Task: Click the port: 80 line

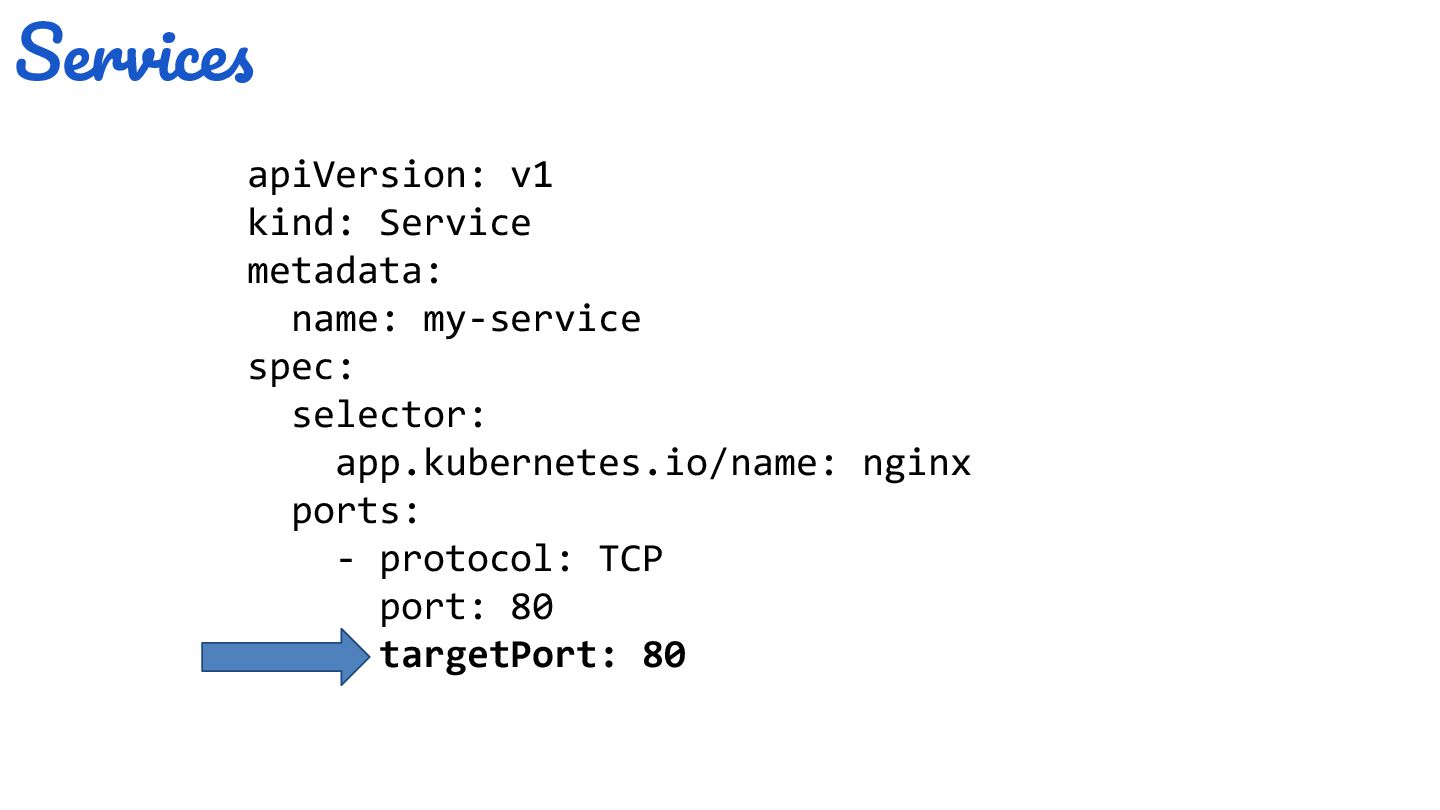Action: click(467, 607)
